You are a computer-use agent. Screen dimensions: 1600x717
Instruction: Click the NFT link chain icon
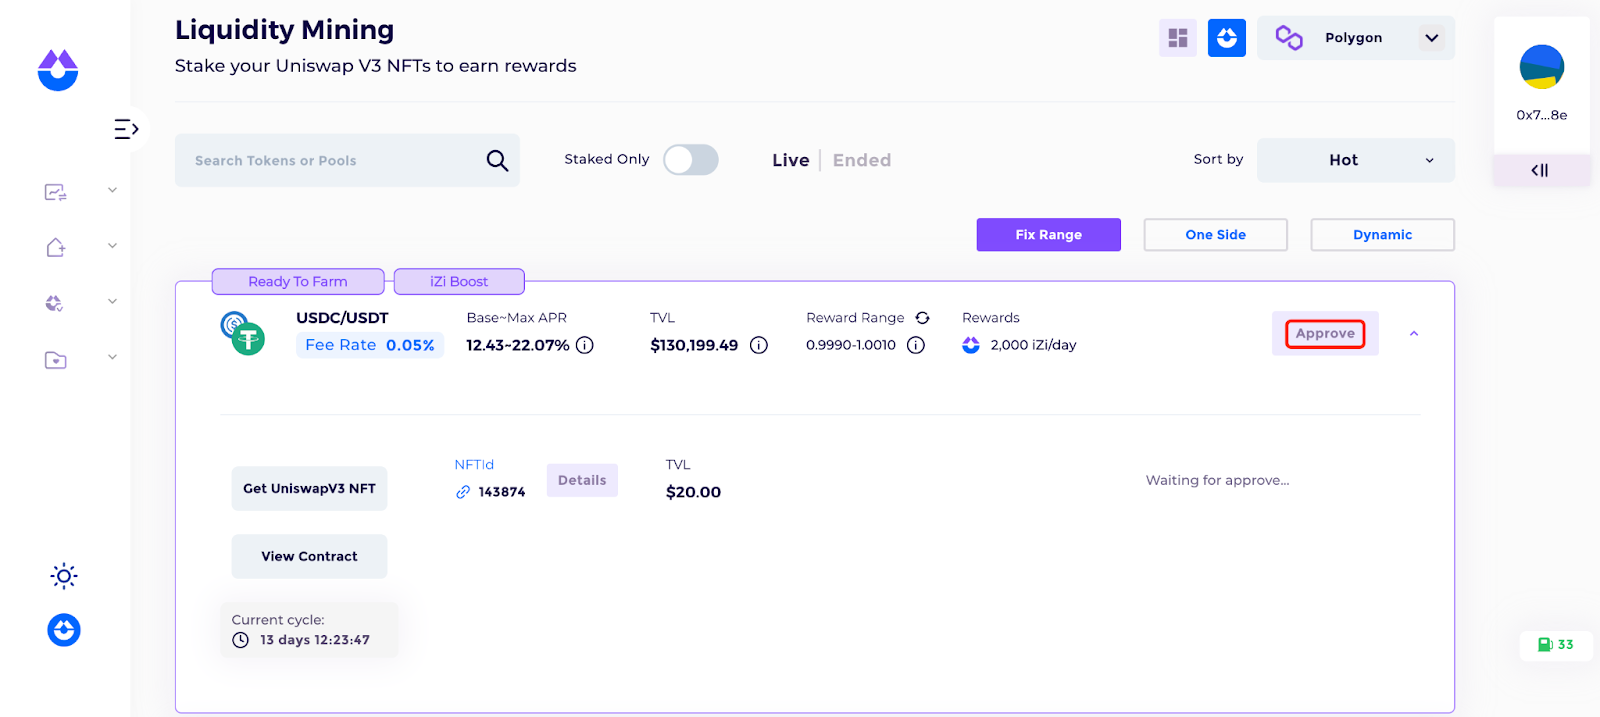pyautogui.click(x=463, y=492)
